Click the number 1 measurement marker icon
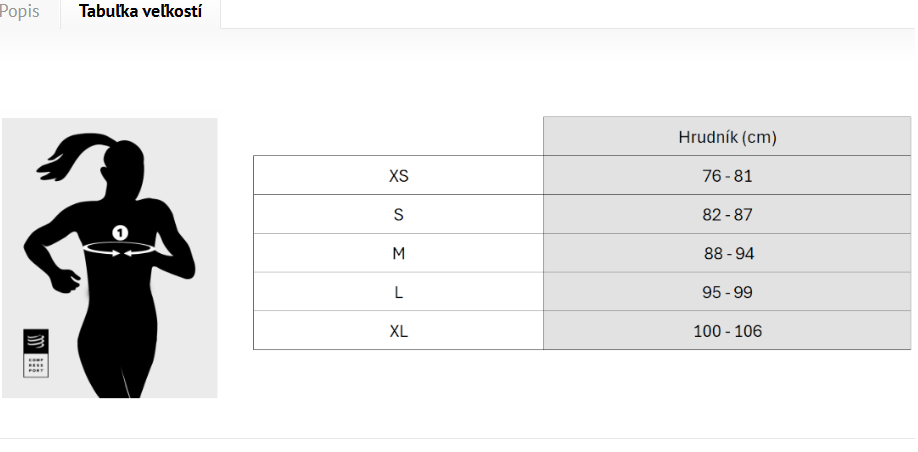 (120, 233)
